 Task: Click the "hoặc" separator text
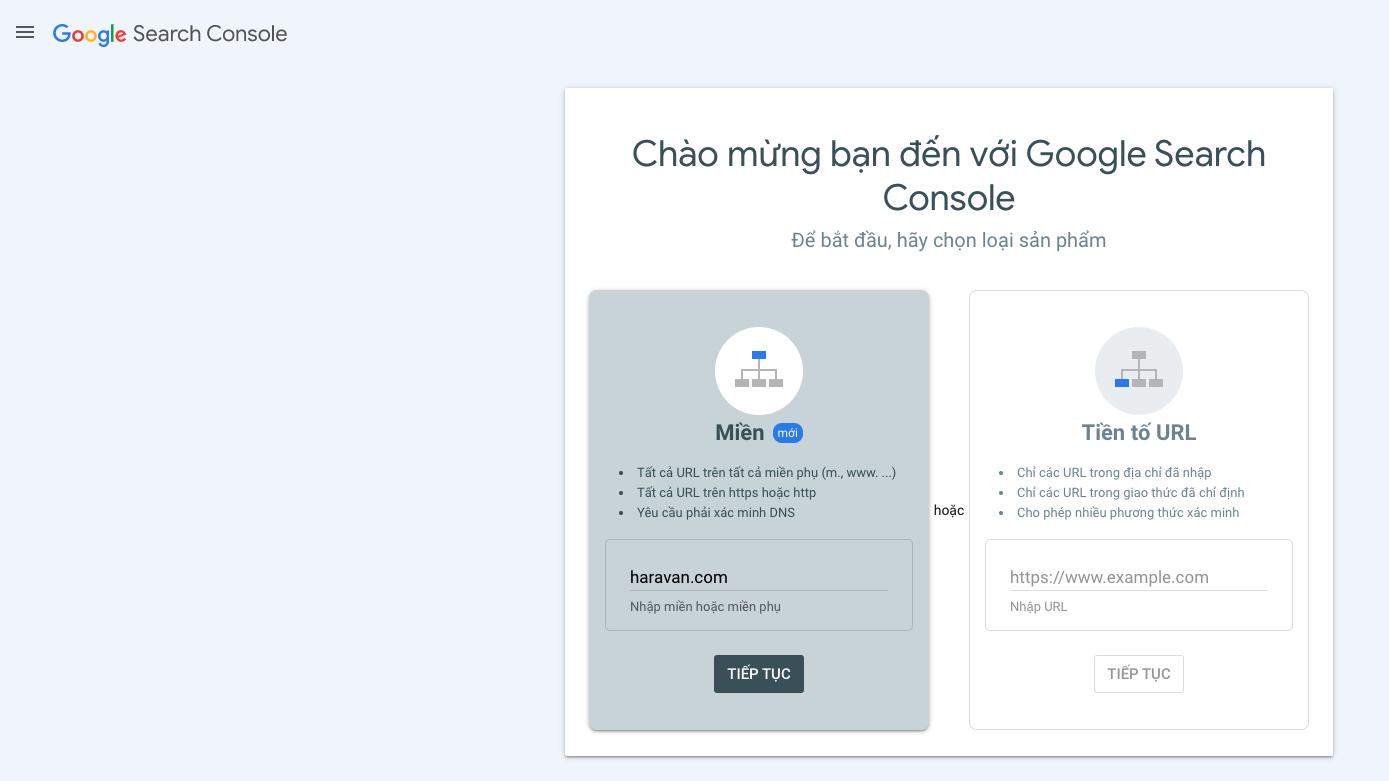tap(949, 510)
